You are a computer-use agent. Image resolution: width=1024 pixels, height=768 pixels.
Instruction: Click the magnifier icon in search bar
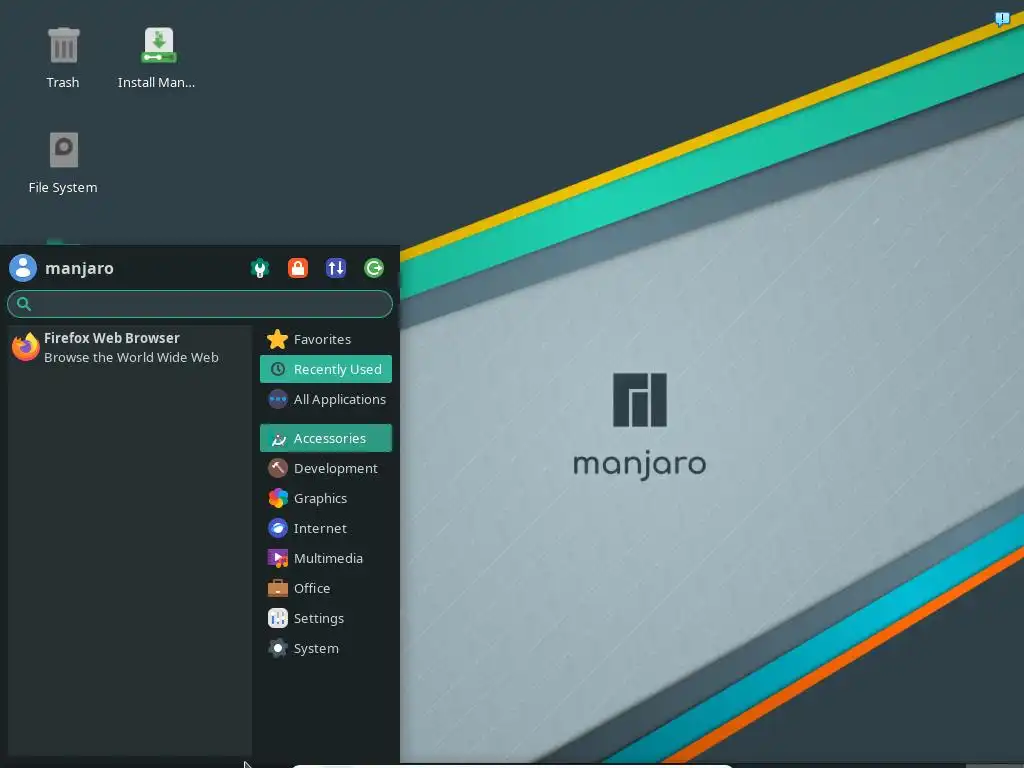(24, 304)
